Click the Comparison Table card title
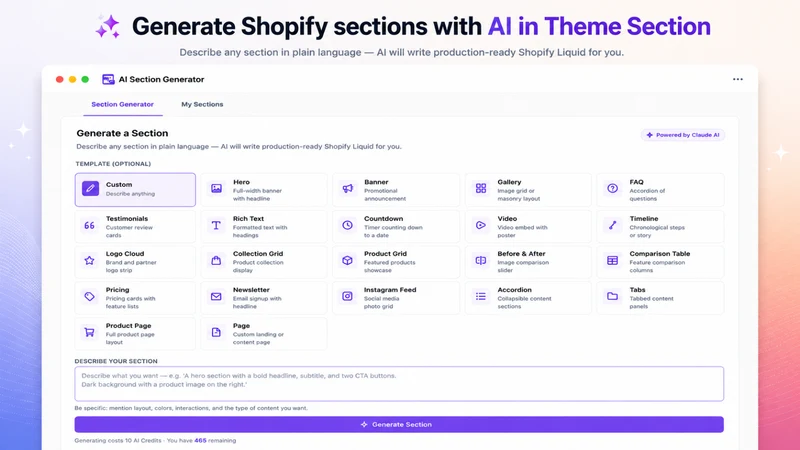 (x=660, y=254)
